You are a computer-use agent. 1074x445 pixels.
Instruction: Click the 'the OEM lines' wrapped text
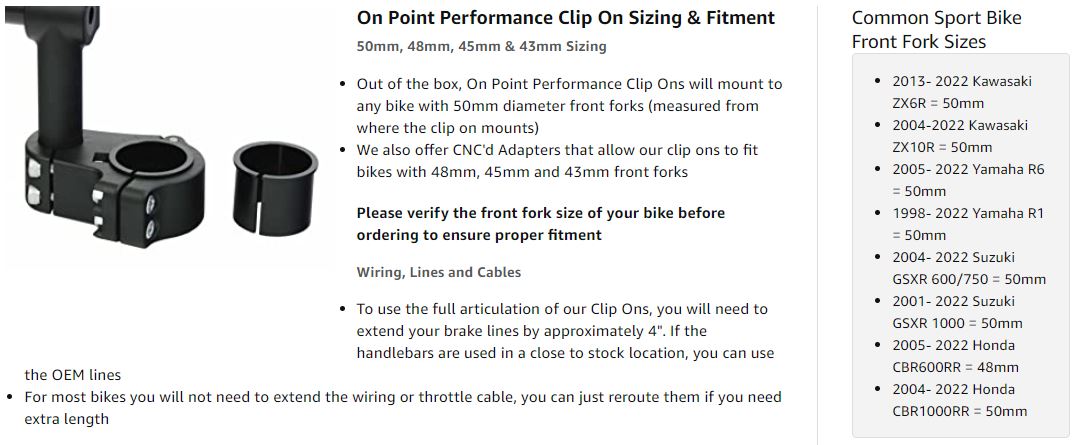73,375
